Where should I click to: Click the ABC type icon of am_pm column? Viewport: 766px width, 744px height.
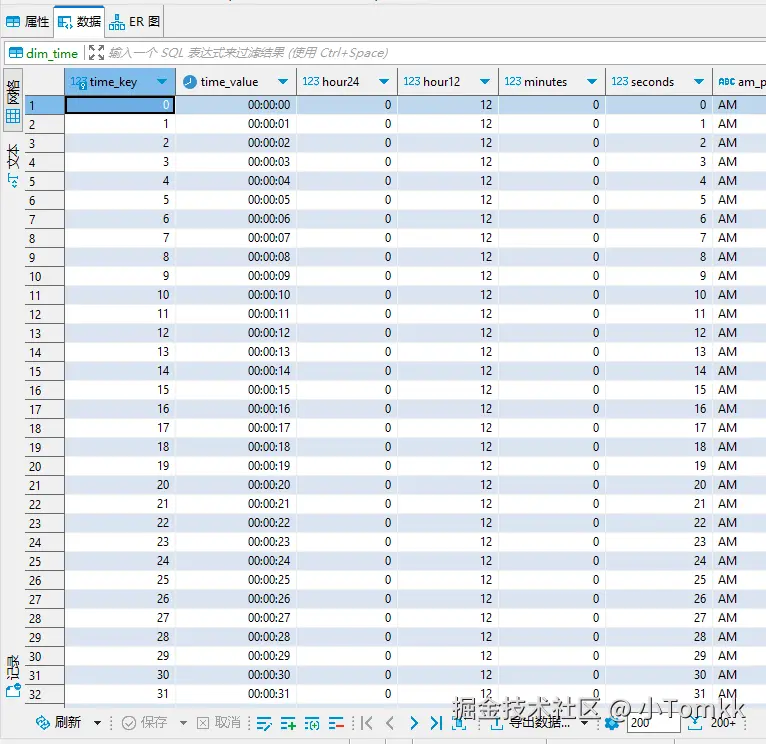[726, 82]
